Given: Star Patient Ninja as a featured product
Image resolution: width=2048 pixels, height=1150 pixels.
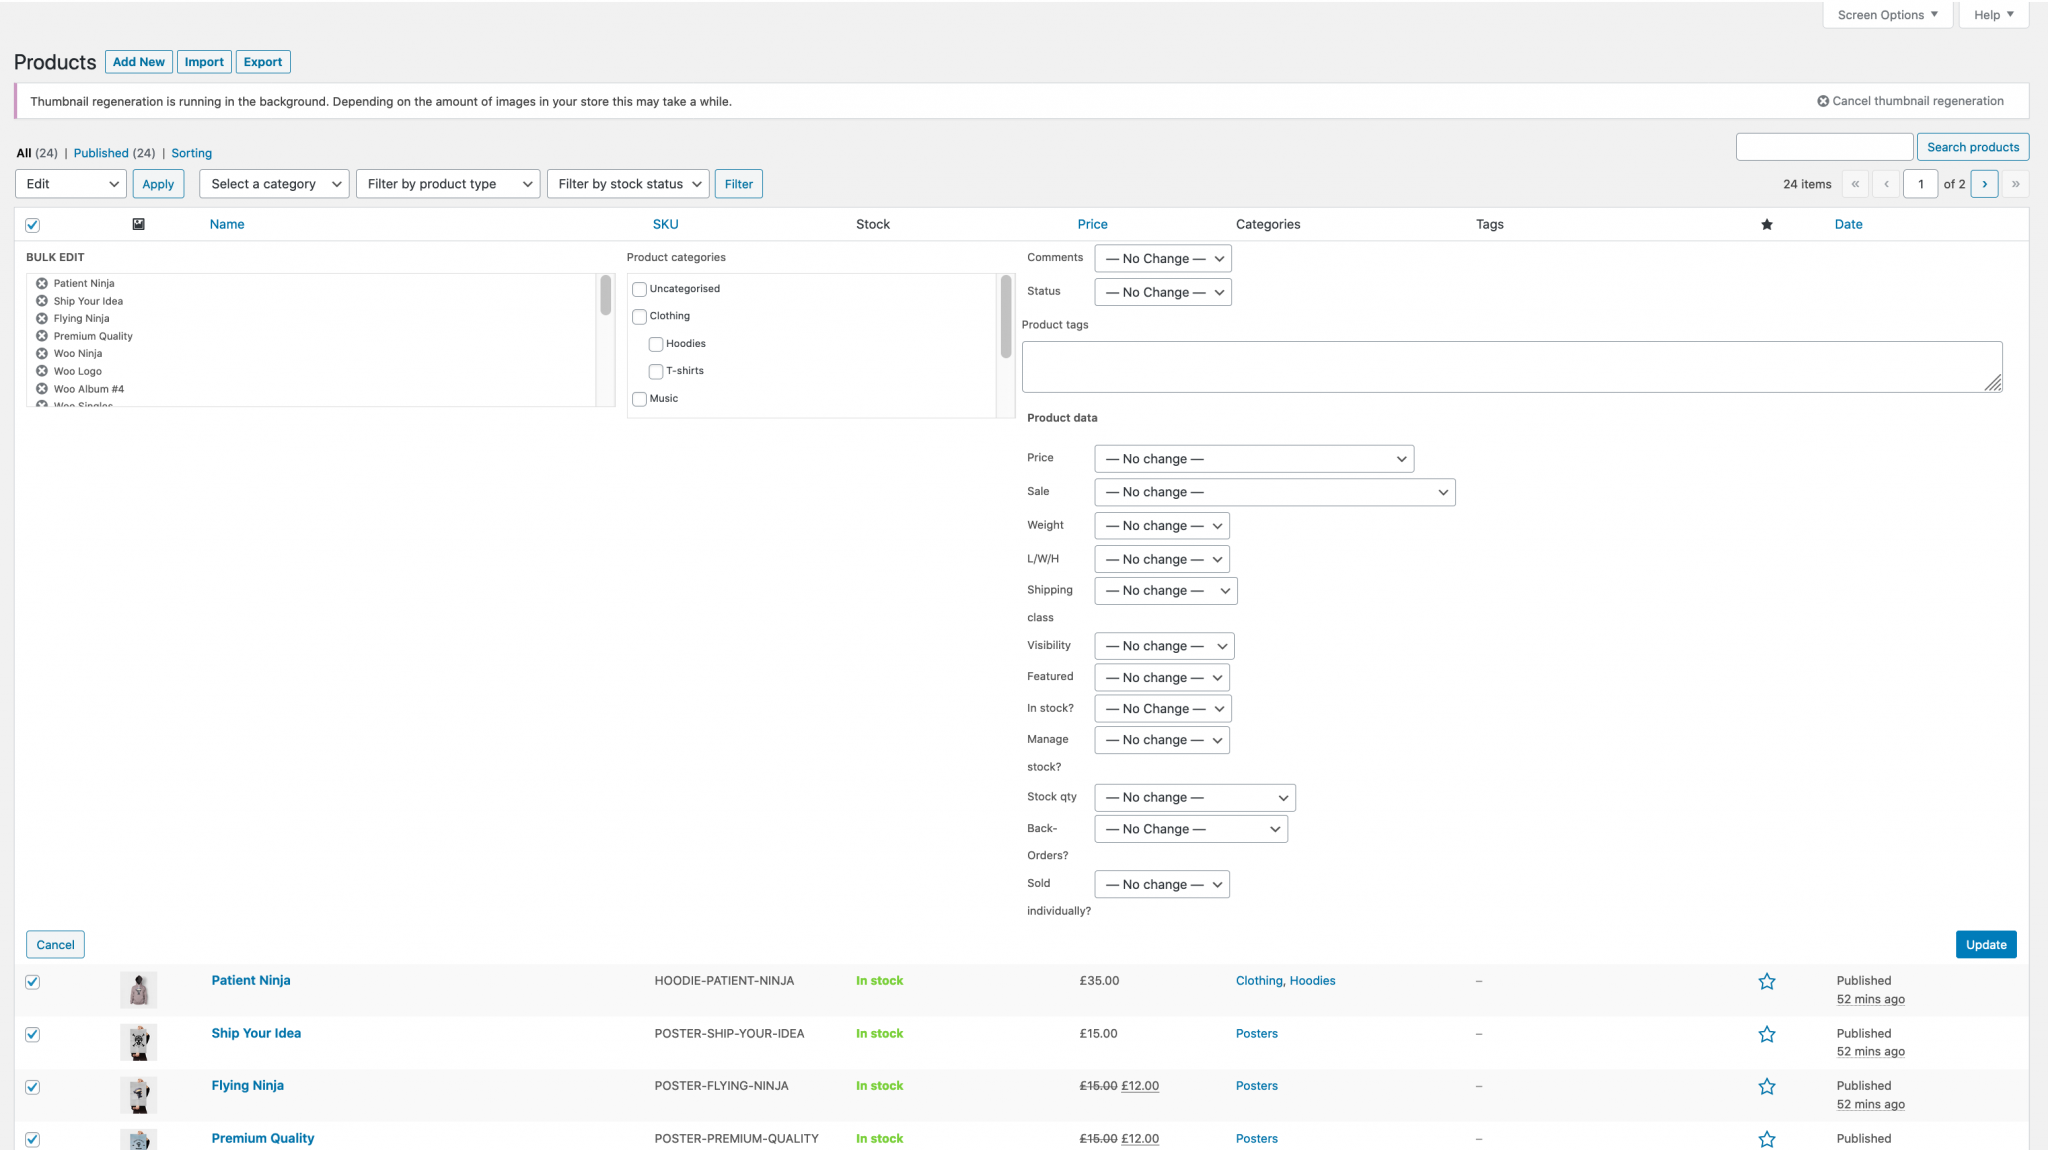Looking at the screenshot, I should 1766,981.
